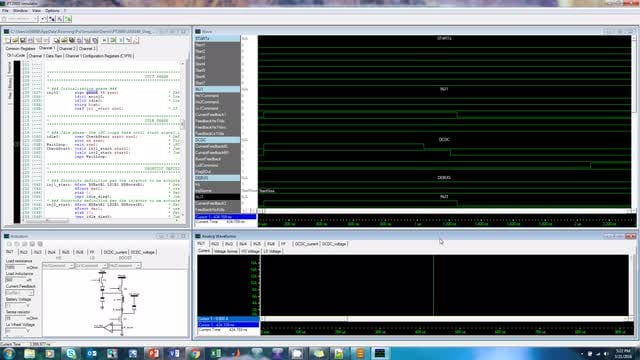The width and height of the screenshot is (640, 360).
Task: Open Chrome from the taskbar
Action: (195, 353)
